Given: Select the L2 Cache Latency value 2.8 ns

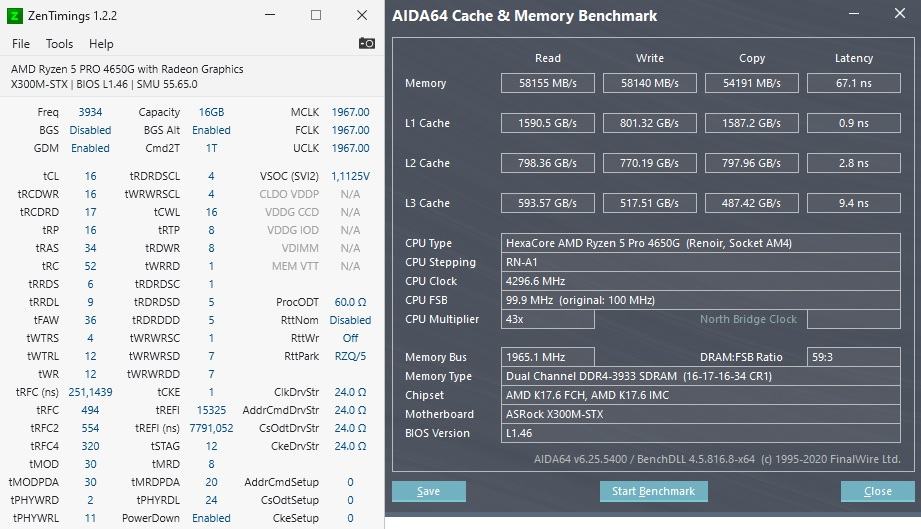Looking at the screenshot, I should (x=853, y=163).
